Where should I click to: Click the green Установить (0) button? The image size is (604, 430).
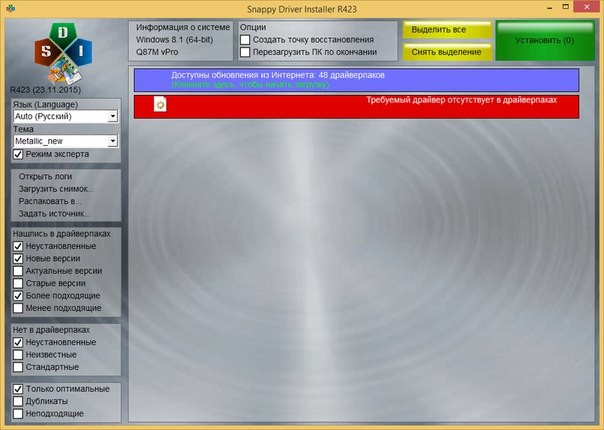pyautogui.click(x=545, y=40)
